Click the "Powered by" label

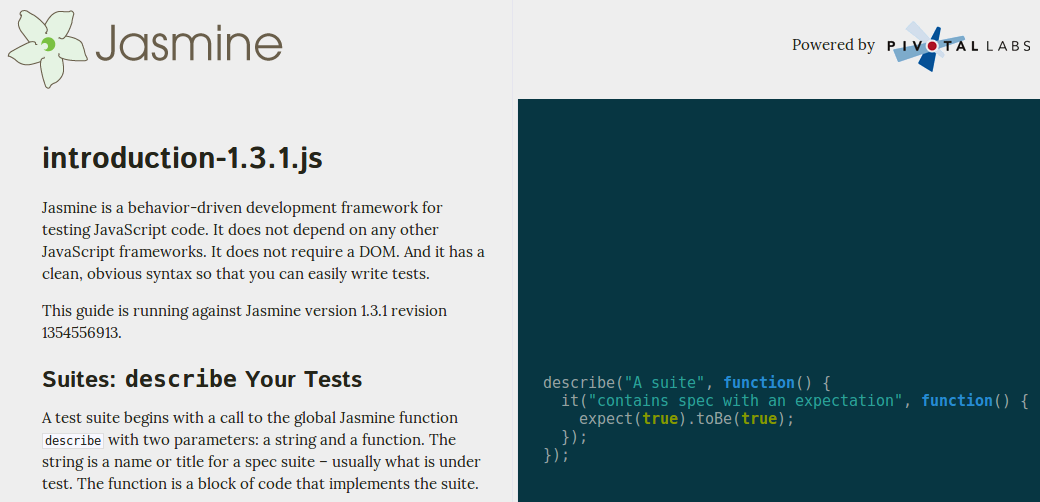pyautogui.click(x=833, y=45)
